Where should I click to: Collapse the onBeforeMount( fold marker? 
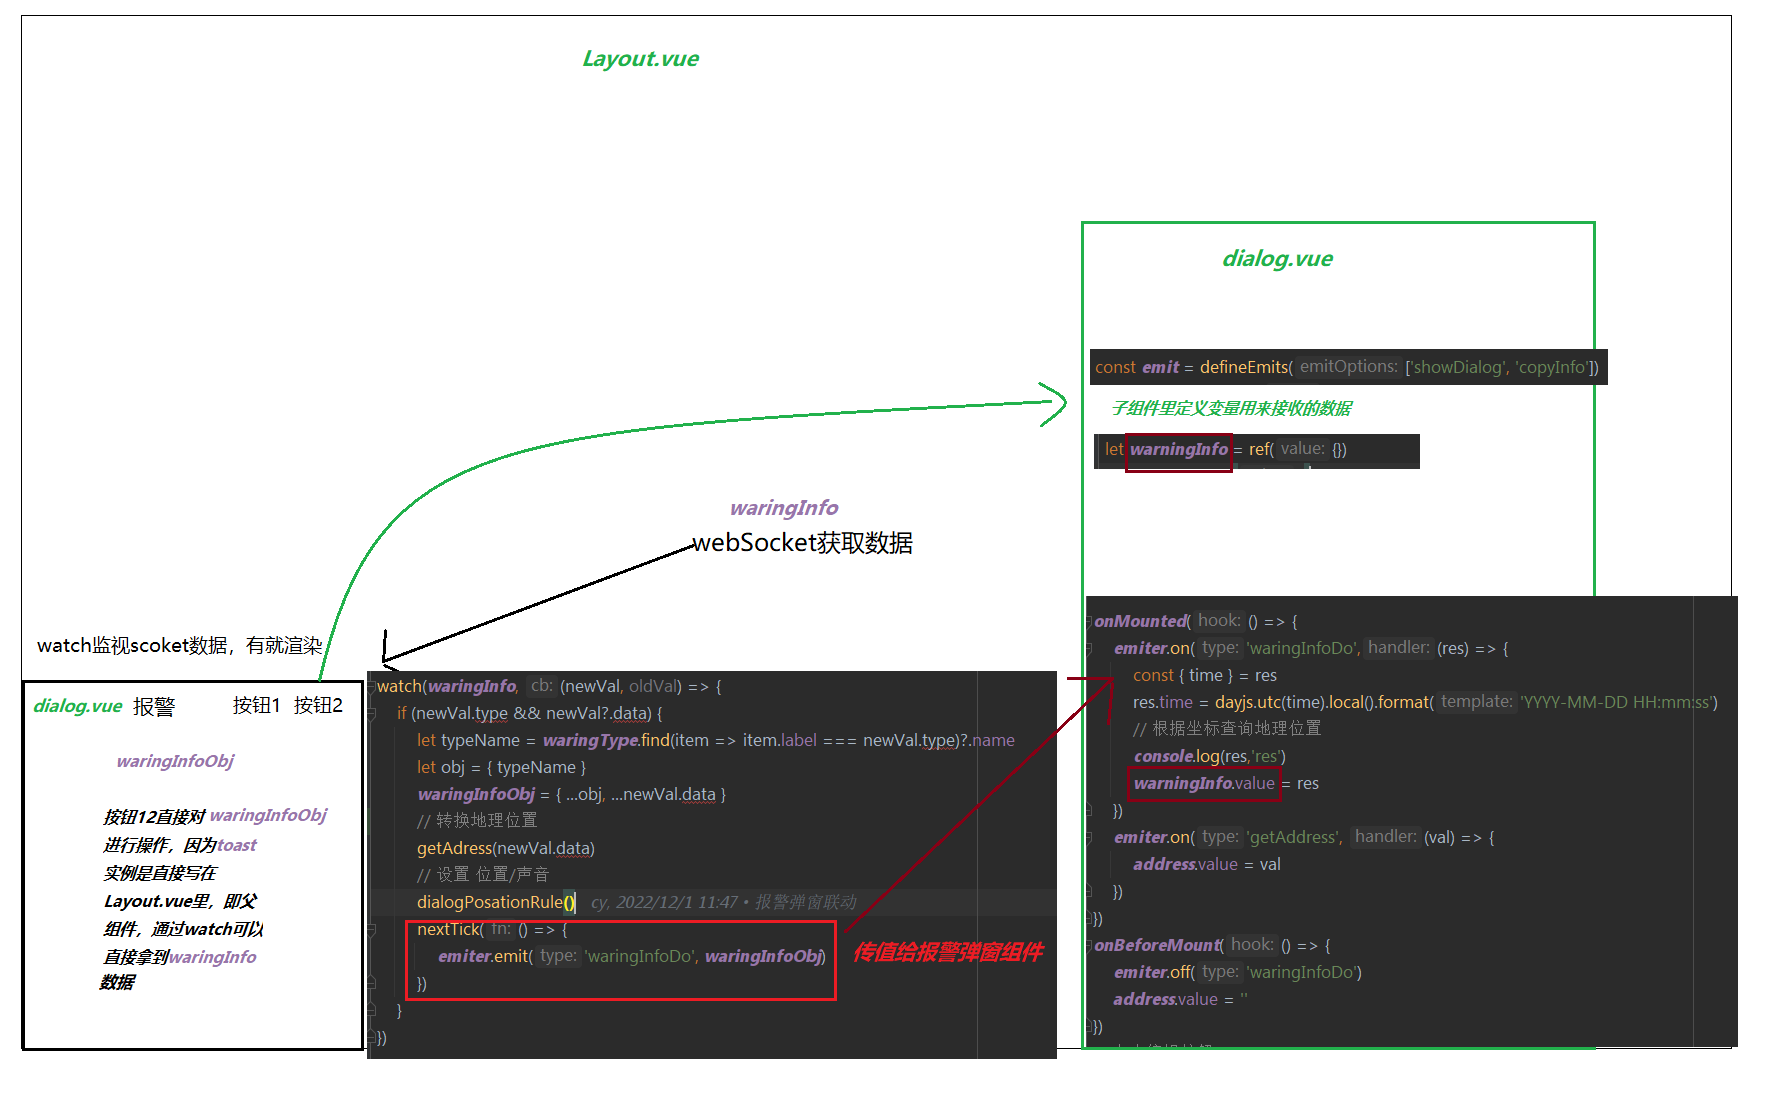[x=1089, y=946]
